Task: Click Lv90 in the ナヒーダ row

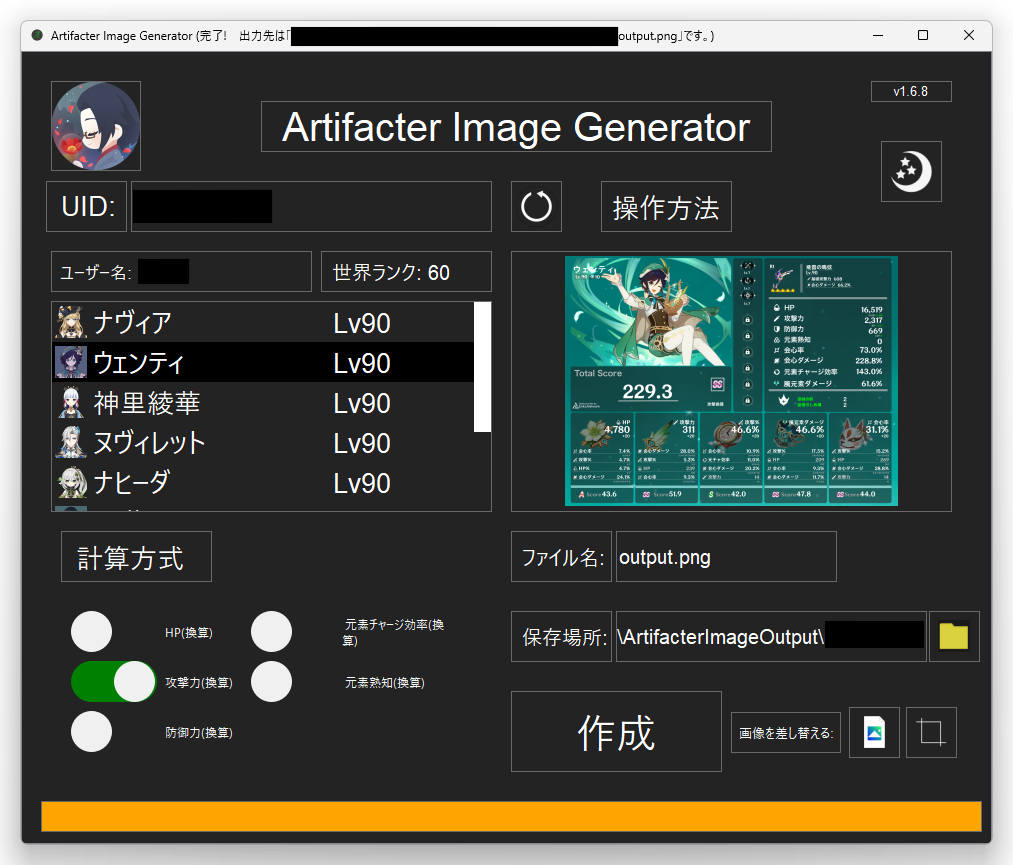Action: (x=362, y=483)
